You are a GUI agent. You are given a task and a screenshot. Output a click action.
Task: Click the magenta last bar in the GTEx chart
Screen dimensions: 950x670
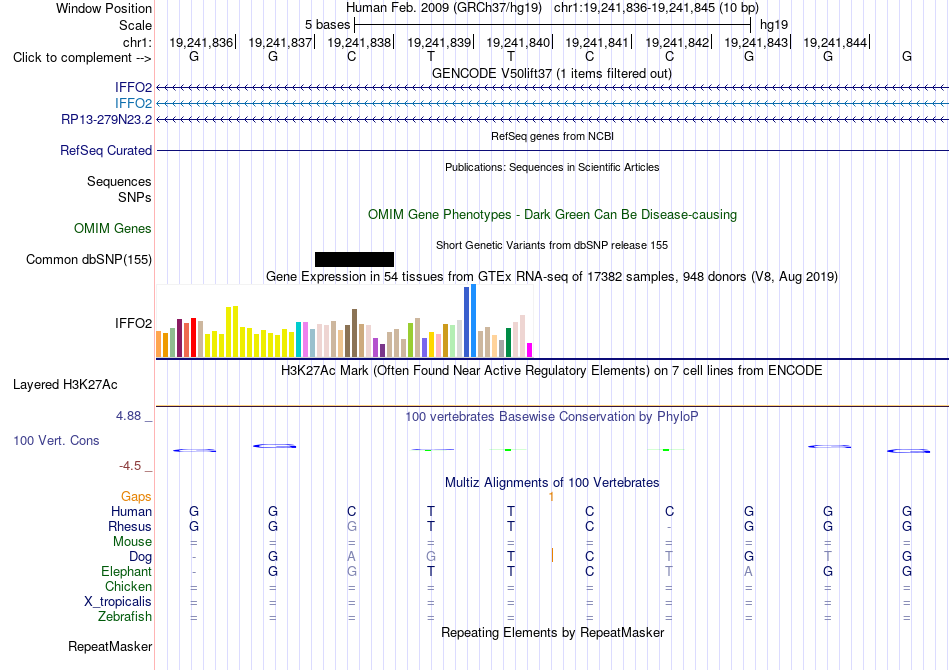[530, 350]
